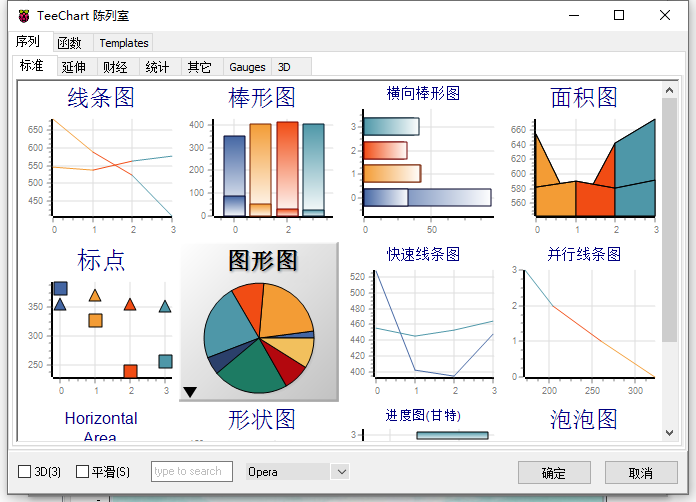The image size is (696, 502).
Task: Select the 统计 sub-tab
Action: pos(160,67)
